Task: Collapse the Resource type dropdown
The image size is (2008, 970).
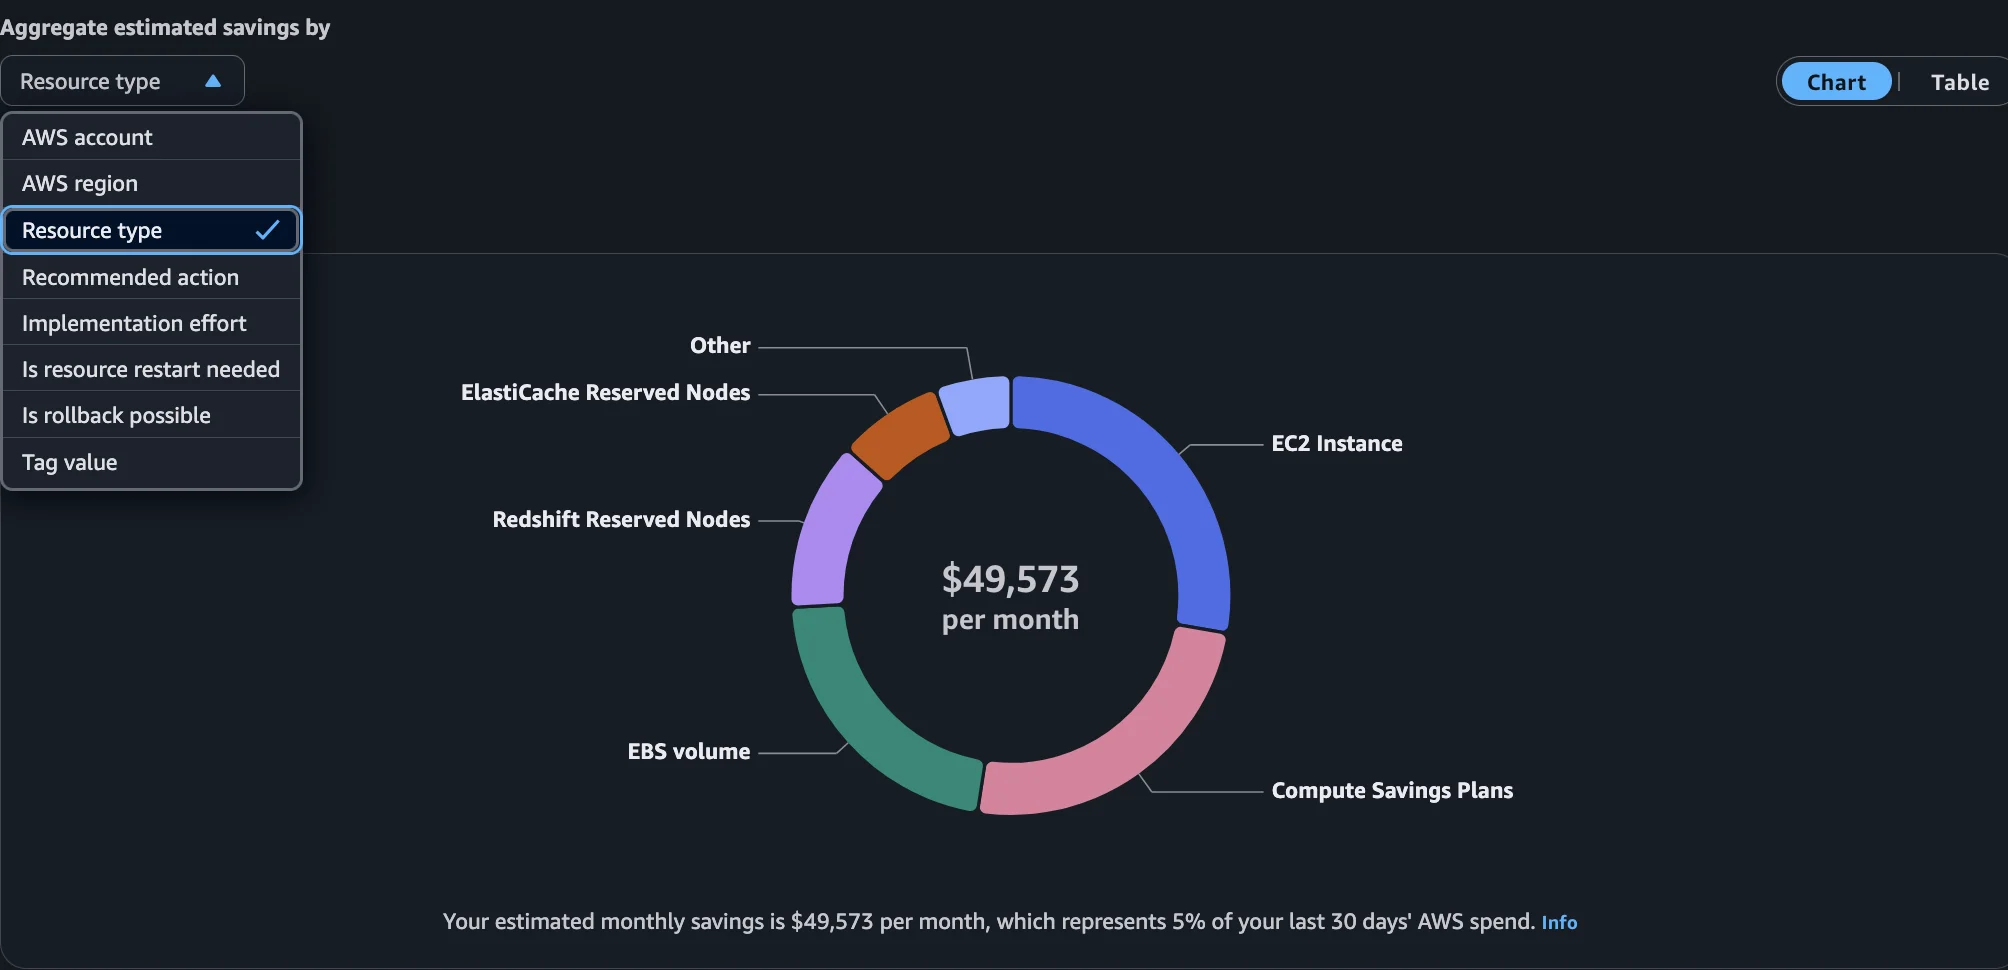Action: tap(122, 81)
